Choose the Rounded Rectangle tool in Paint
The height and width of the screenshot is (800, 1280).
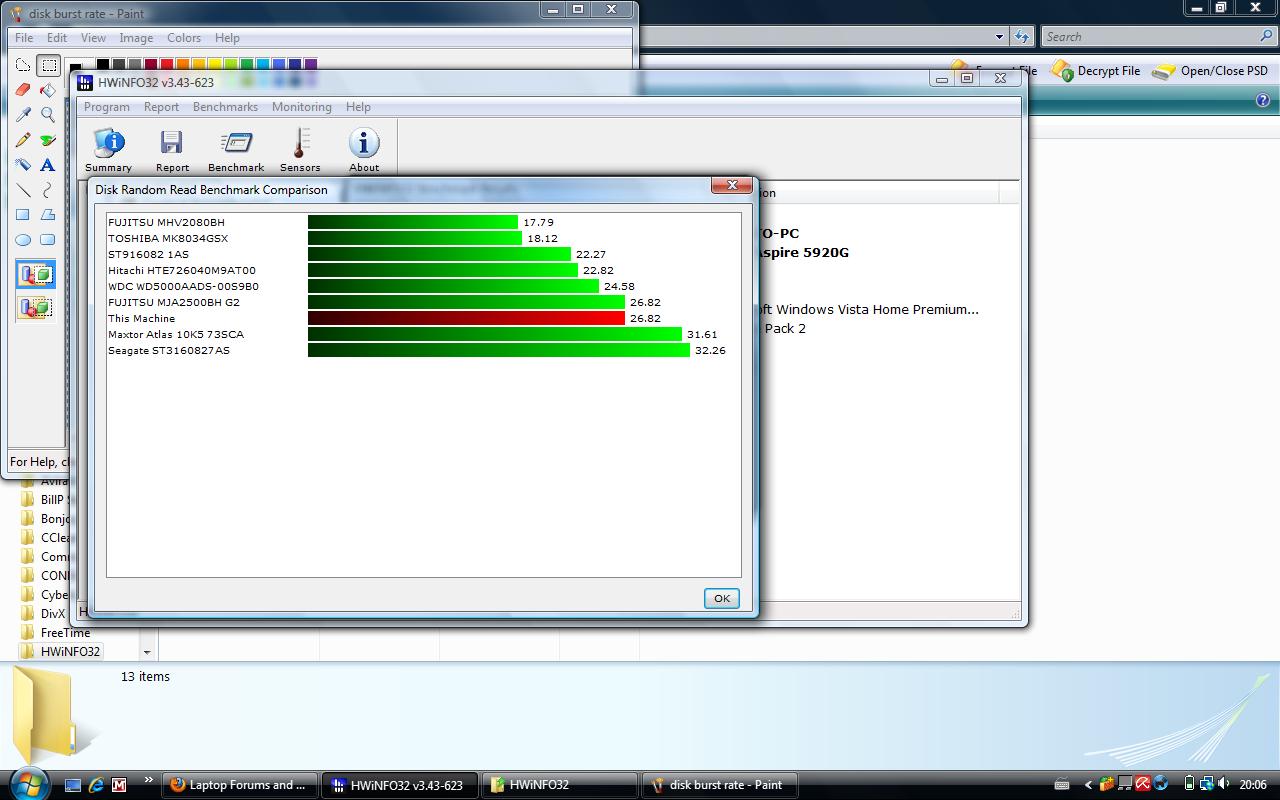[47, 240]
